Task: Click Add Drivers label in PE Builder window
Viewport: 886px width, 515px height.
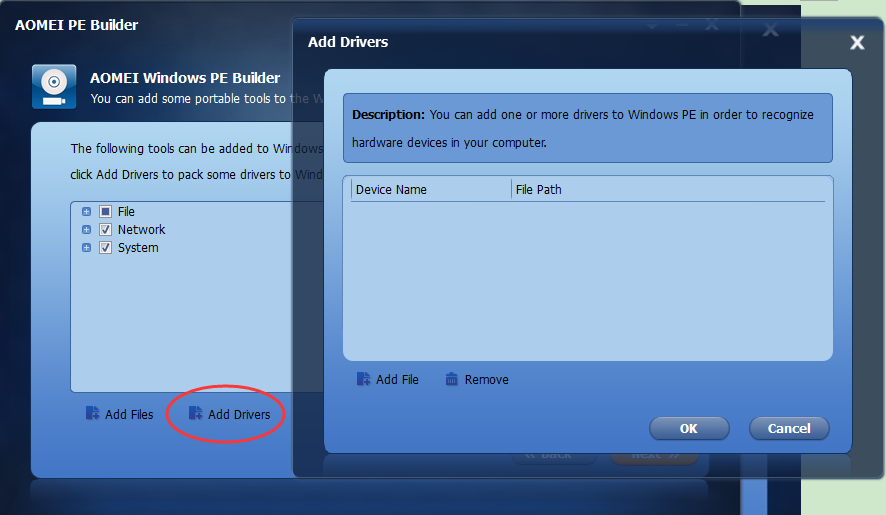Action: point(239,415)
